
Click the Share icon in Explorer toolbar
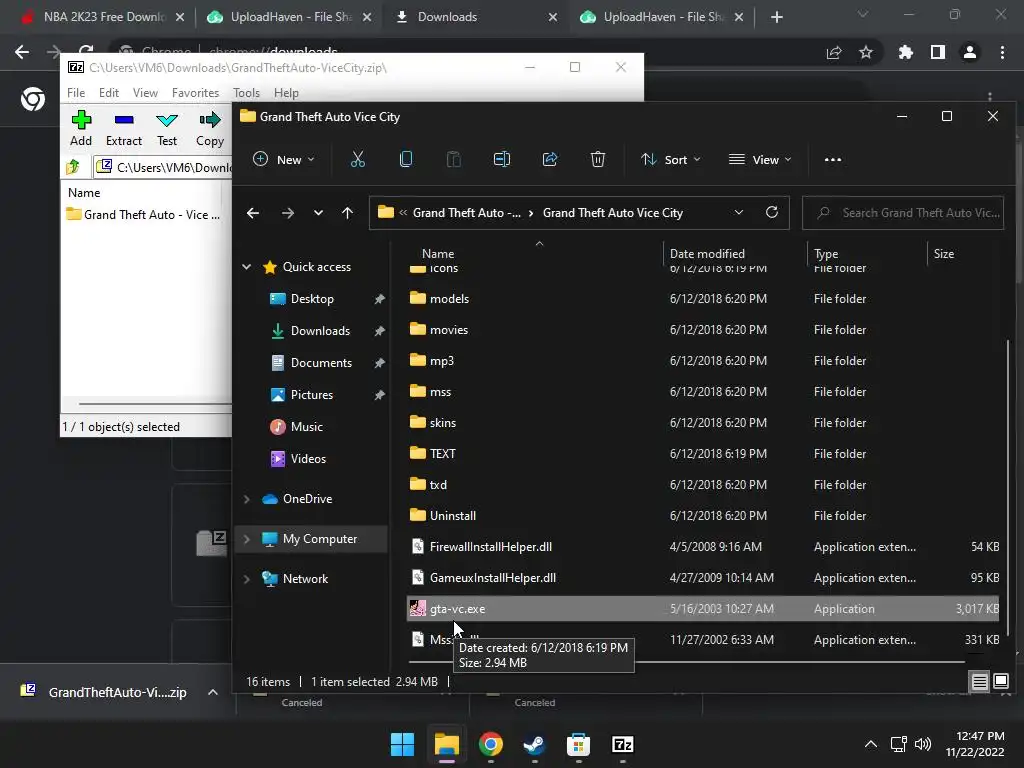(x=550, y=159)
